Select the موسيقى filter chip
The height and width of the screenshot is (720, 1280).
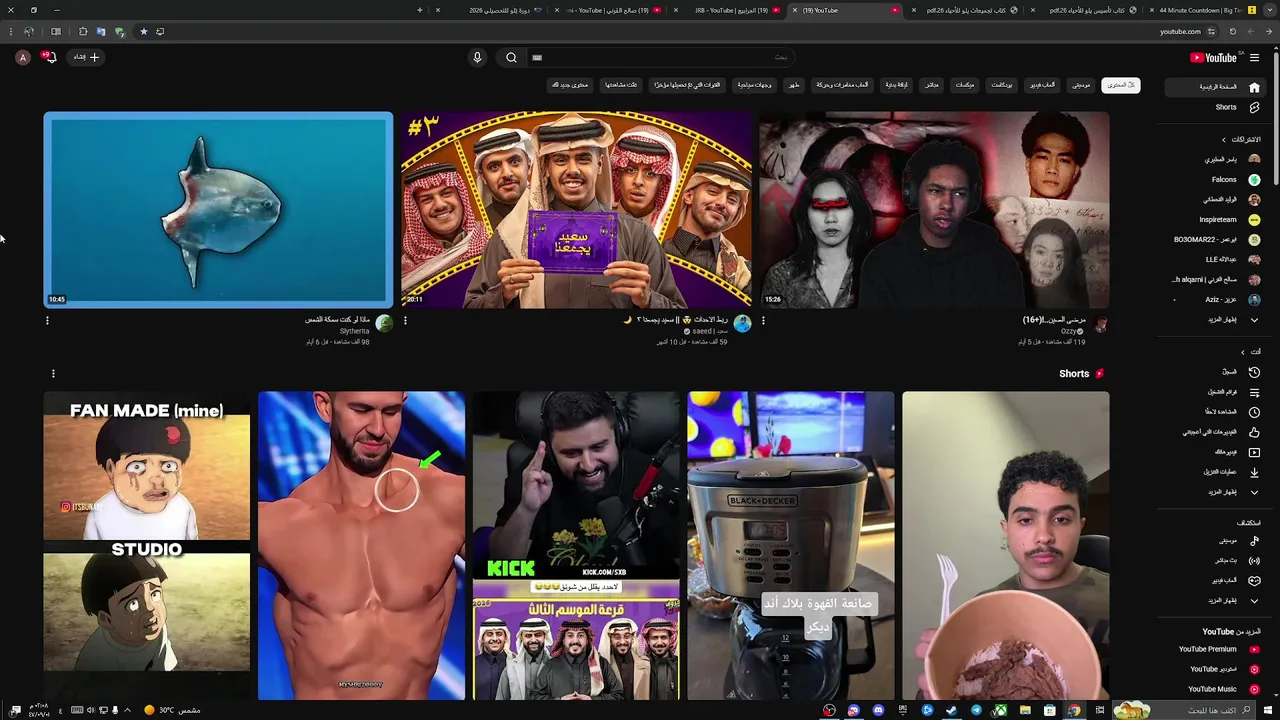1082,85
